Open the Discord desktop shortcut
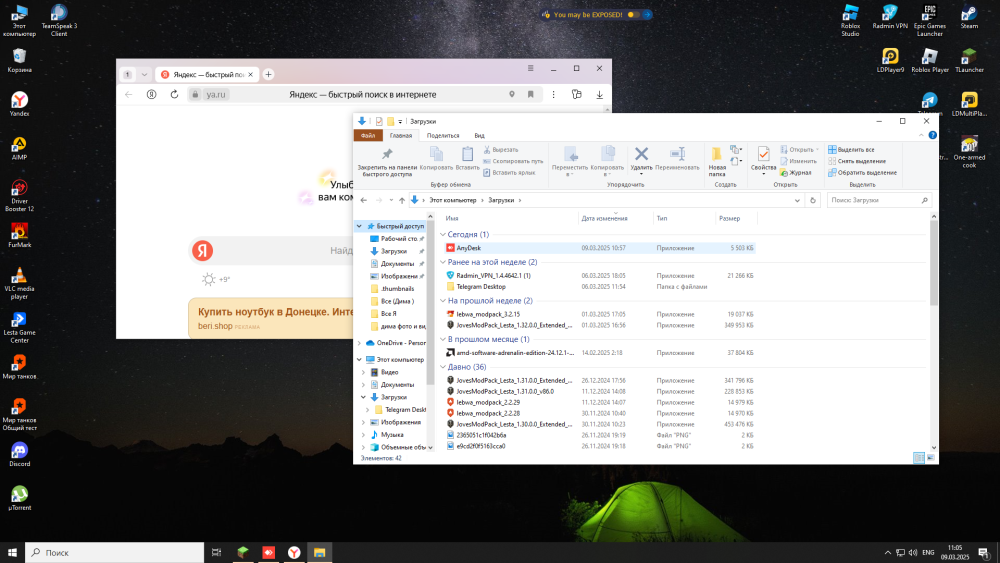1000x563 pixels. [x=19, y=454]
